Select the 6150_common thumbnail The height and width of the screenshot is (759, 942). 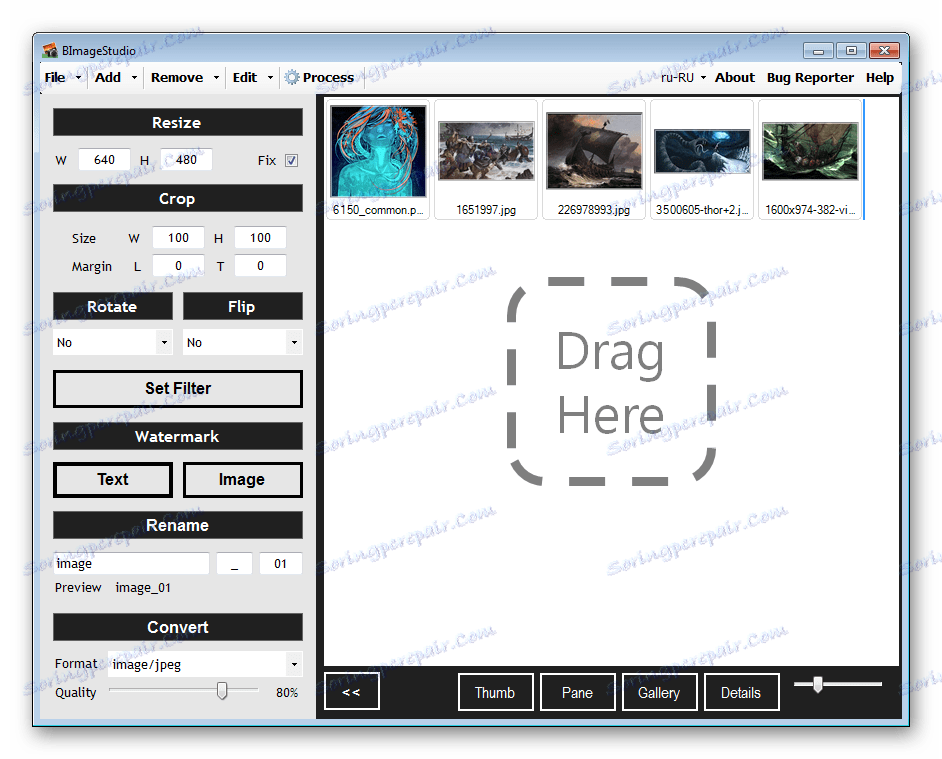pyautogui.click(x=378, y=159)
